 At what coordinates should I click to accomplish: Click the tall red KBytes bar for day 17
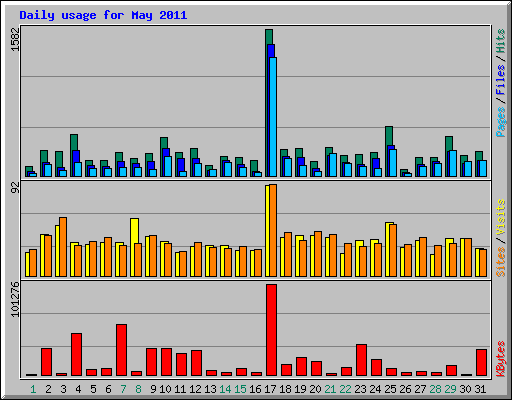271,330
